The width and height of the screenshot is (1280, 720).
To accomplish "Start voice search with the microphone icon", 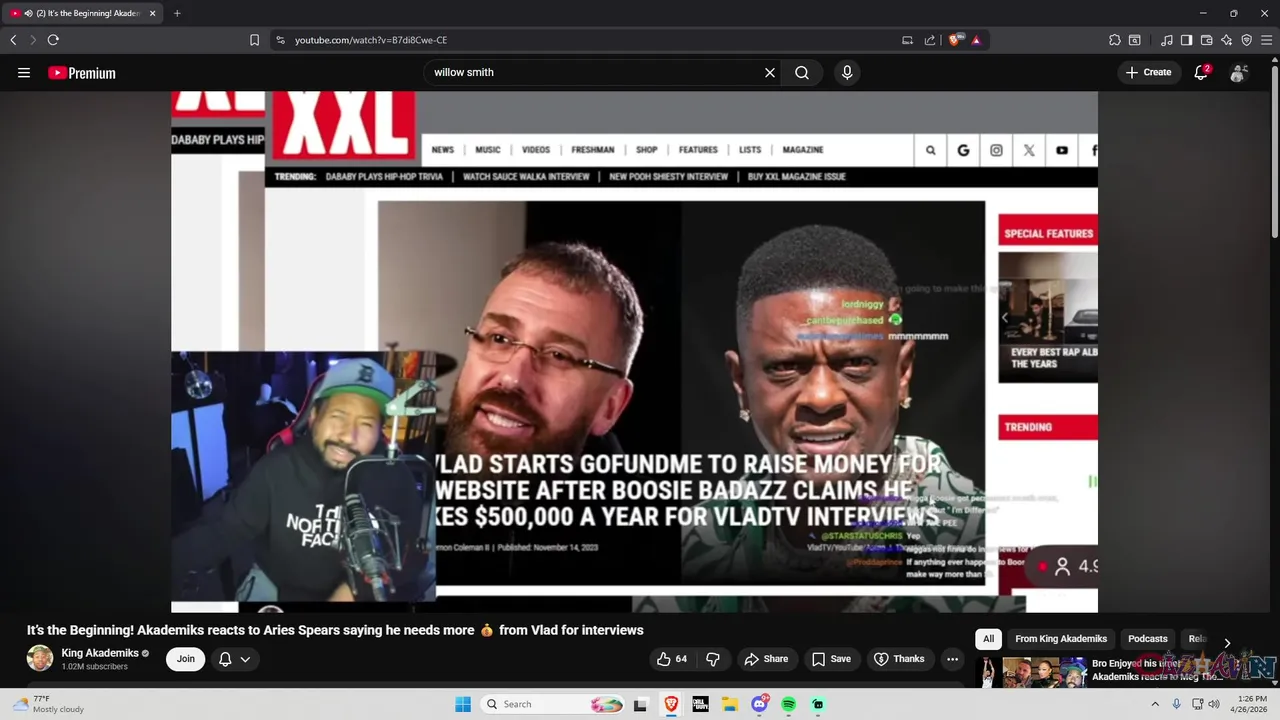I will pyautogui.click(x=847, y=72).
